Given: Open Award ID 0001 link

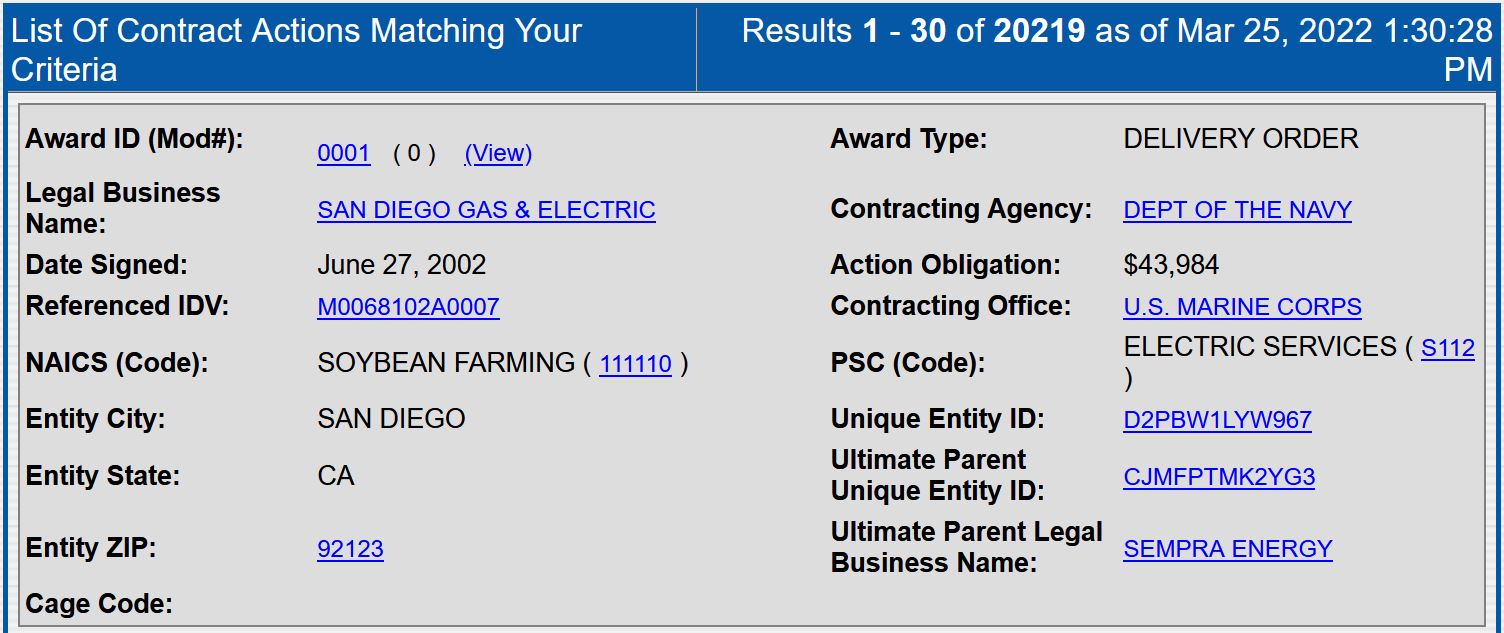Looking at the screenshot, I should 343,153.
